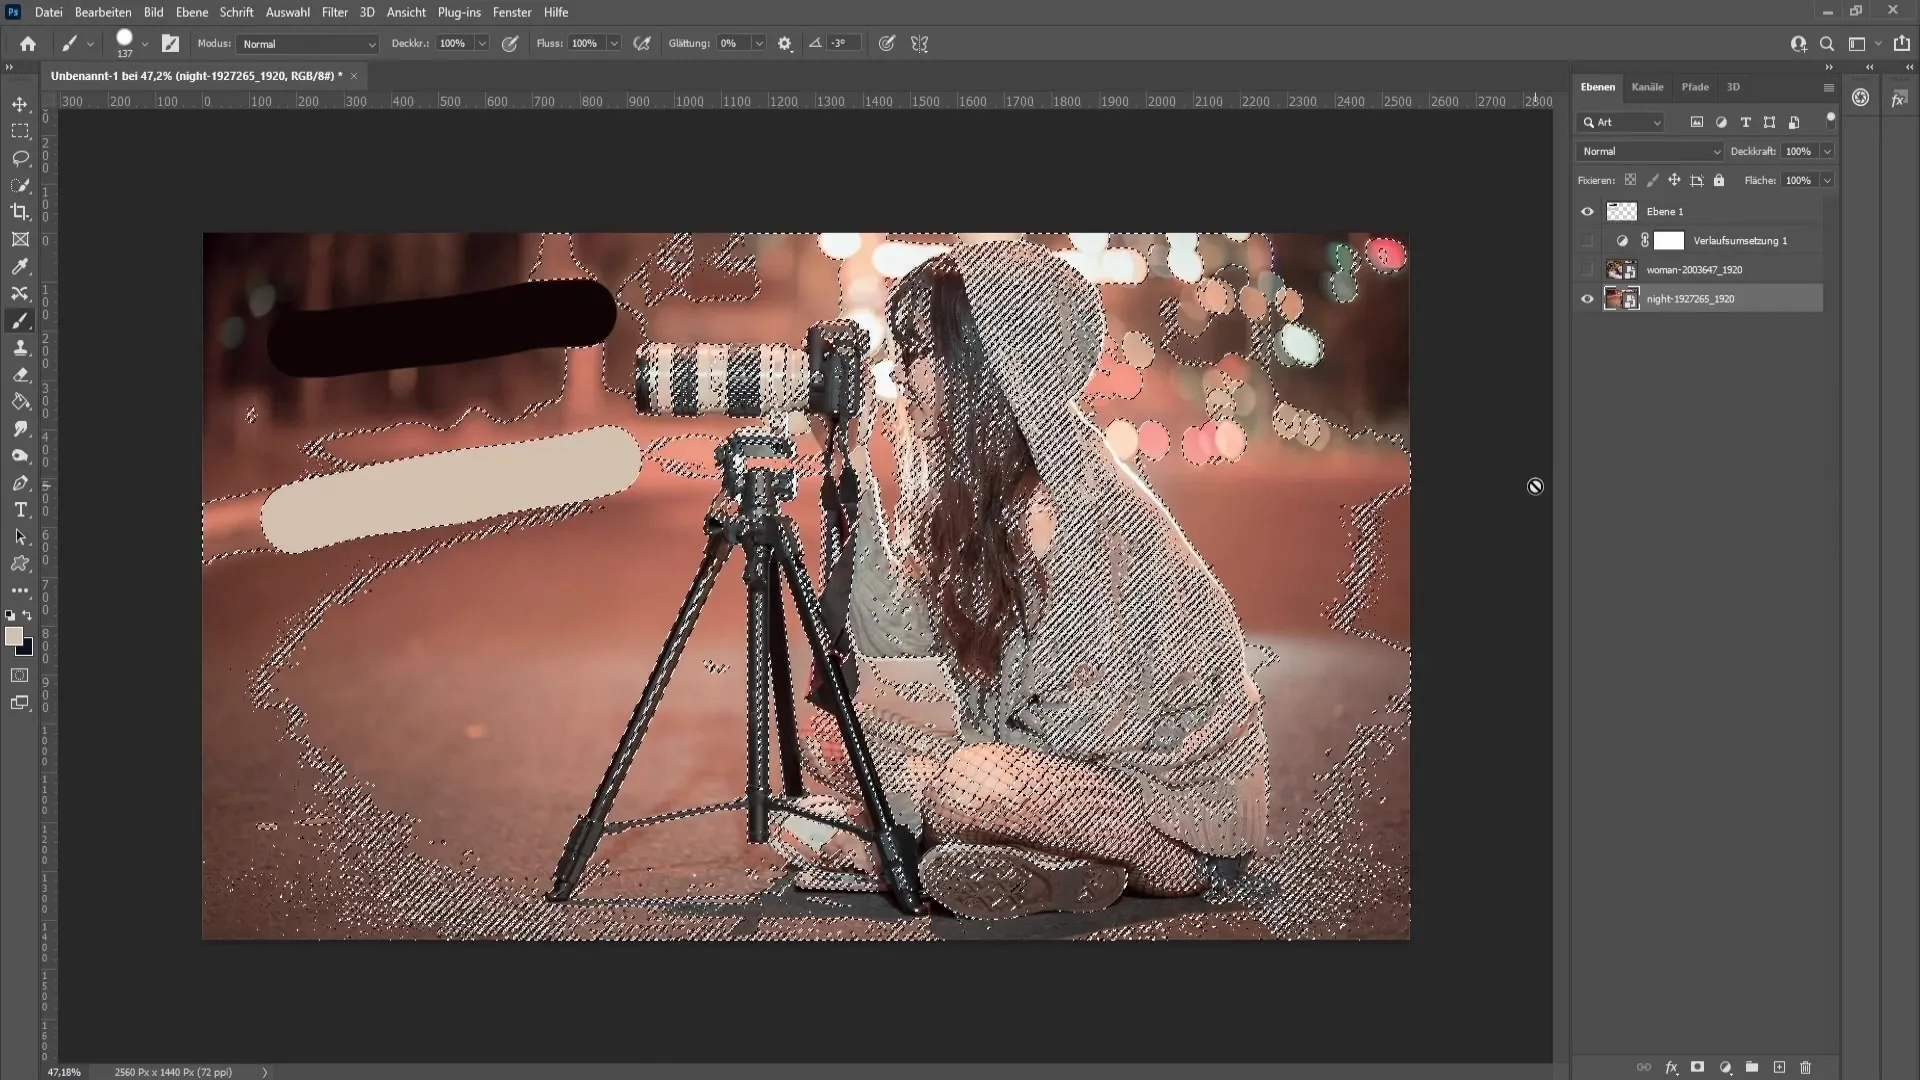The height and width of the screenshot is (1080, 1920).
Task: Click the zoom level 47,18% field
Action: [64, 1072]
